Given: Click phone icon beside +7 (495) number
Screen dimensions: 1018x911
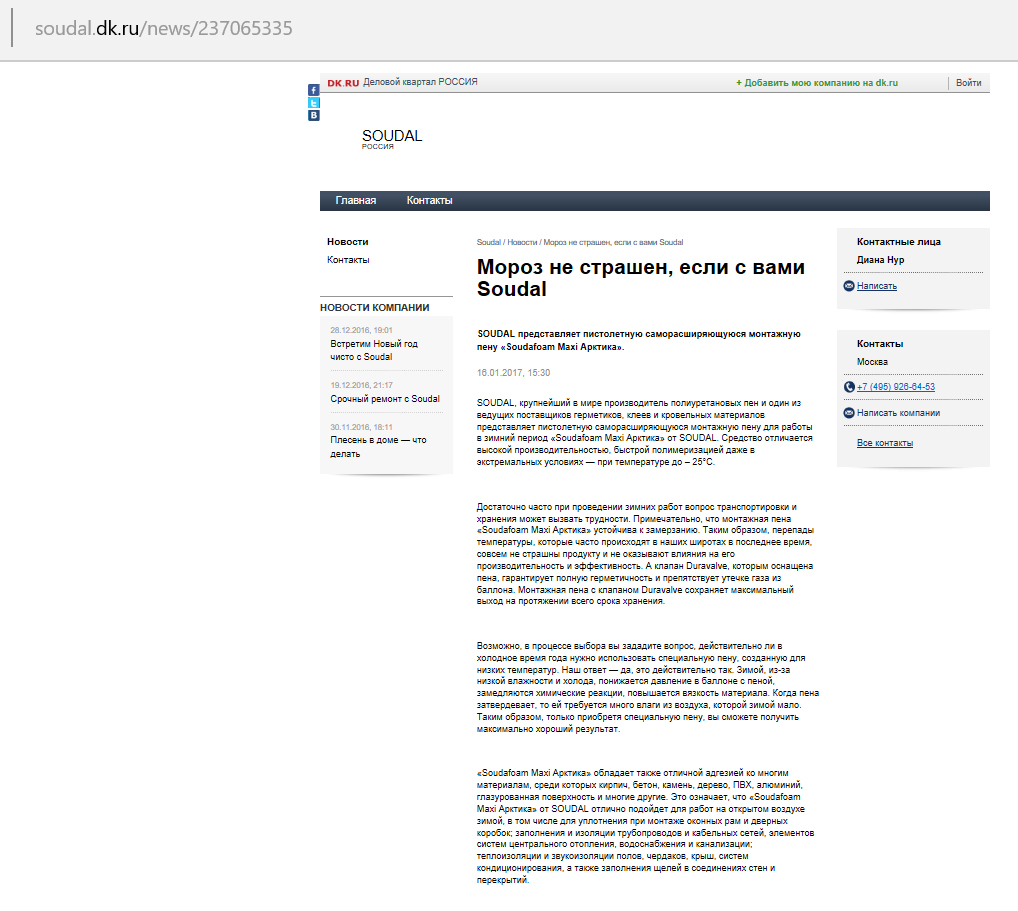Looking at the screenshot, I should pos(849,387).
